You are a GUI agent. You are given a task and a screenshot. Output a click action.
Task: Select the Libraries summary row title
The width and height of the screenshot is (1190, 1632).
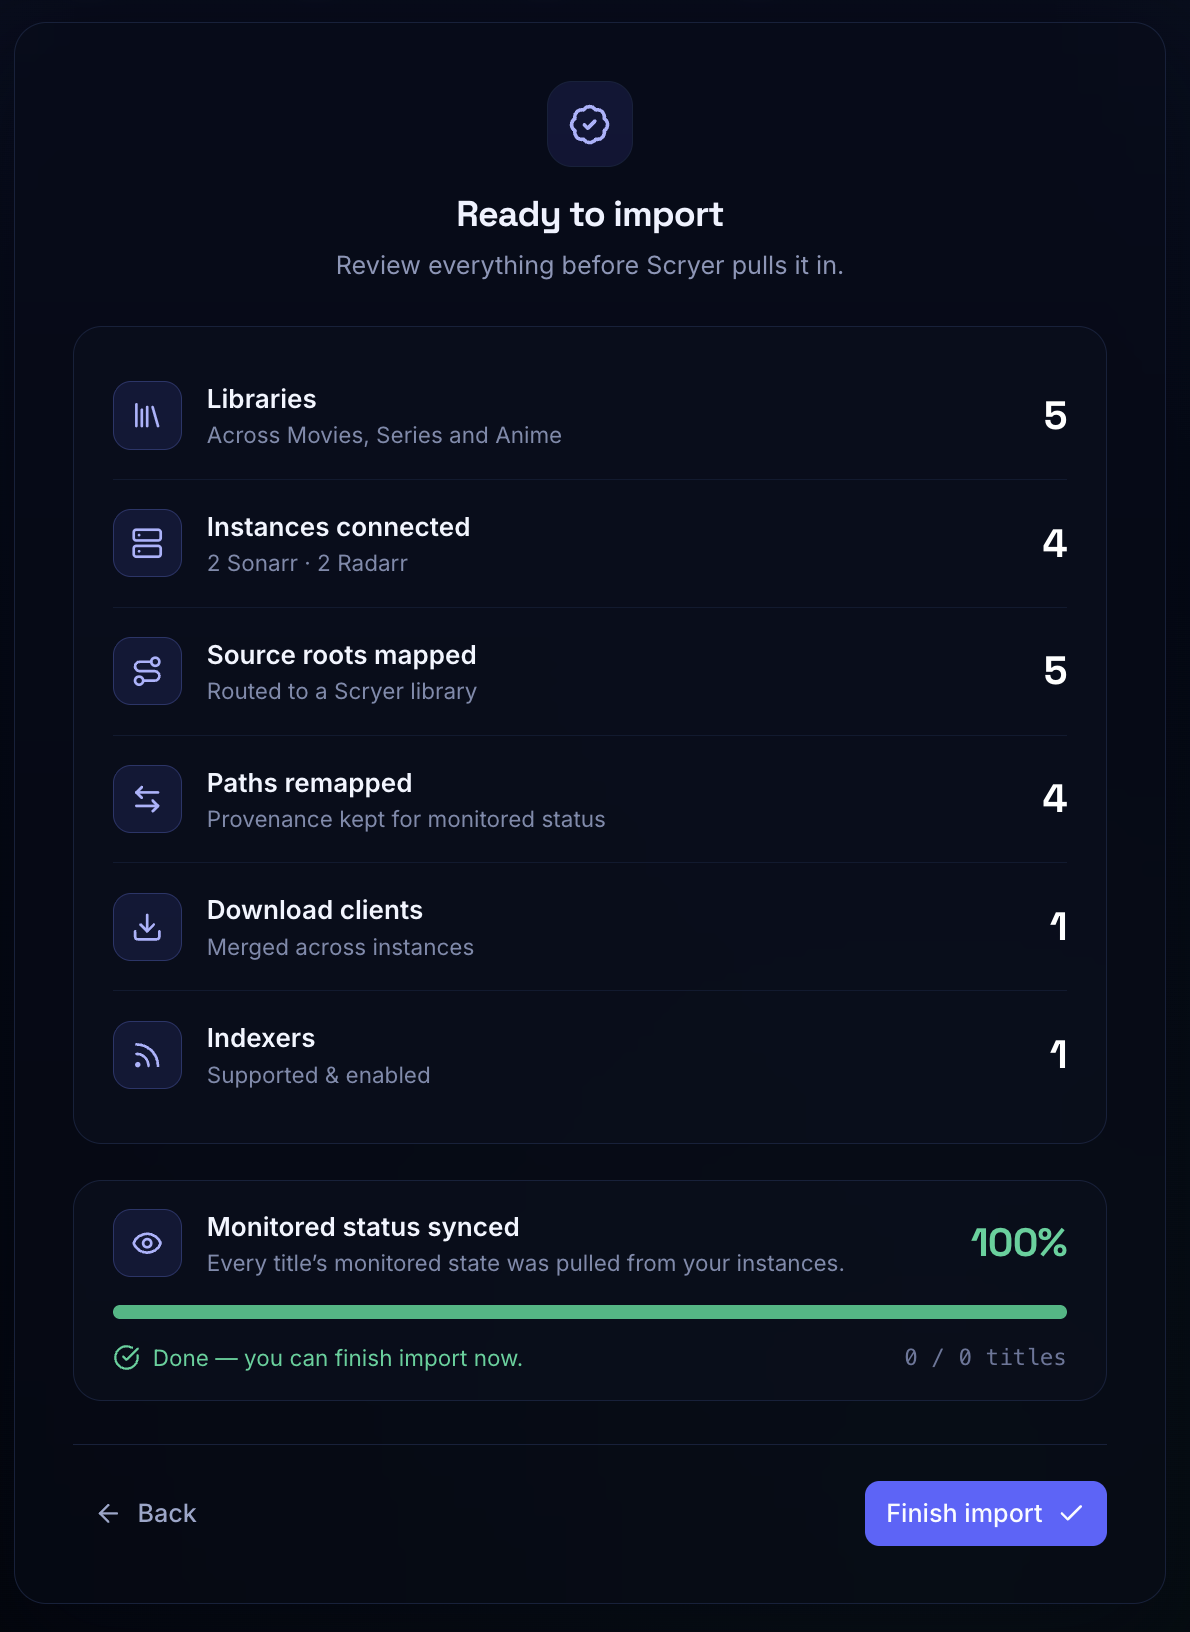(x=262, y=399)
